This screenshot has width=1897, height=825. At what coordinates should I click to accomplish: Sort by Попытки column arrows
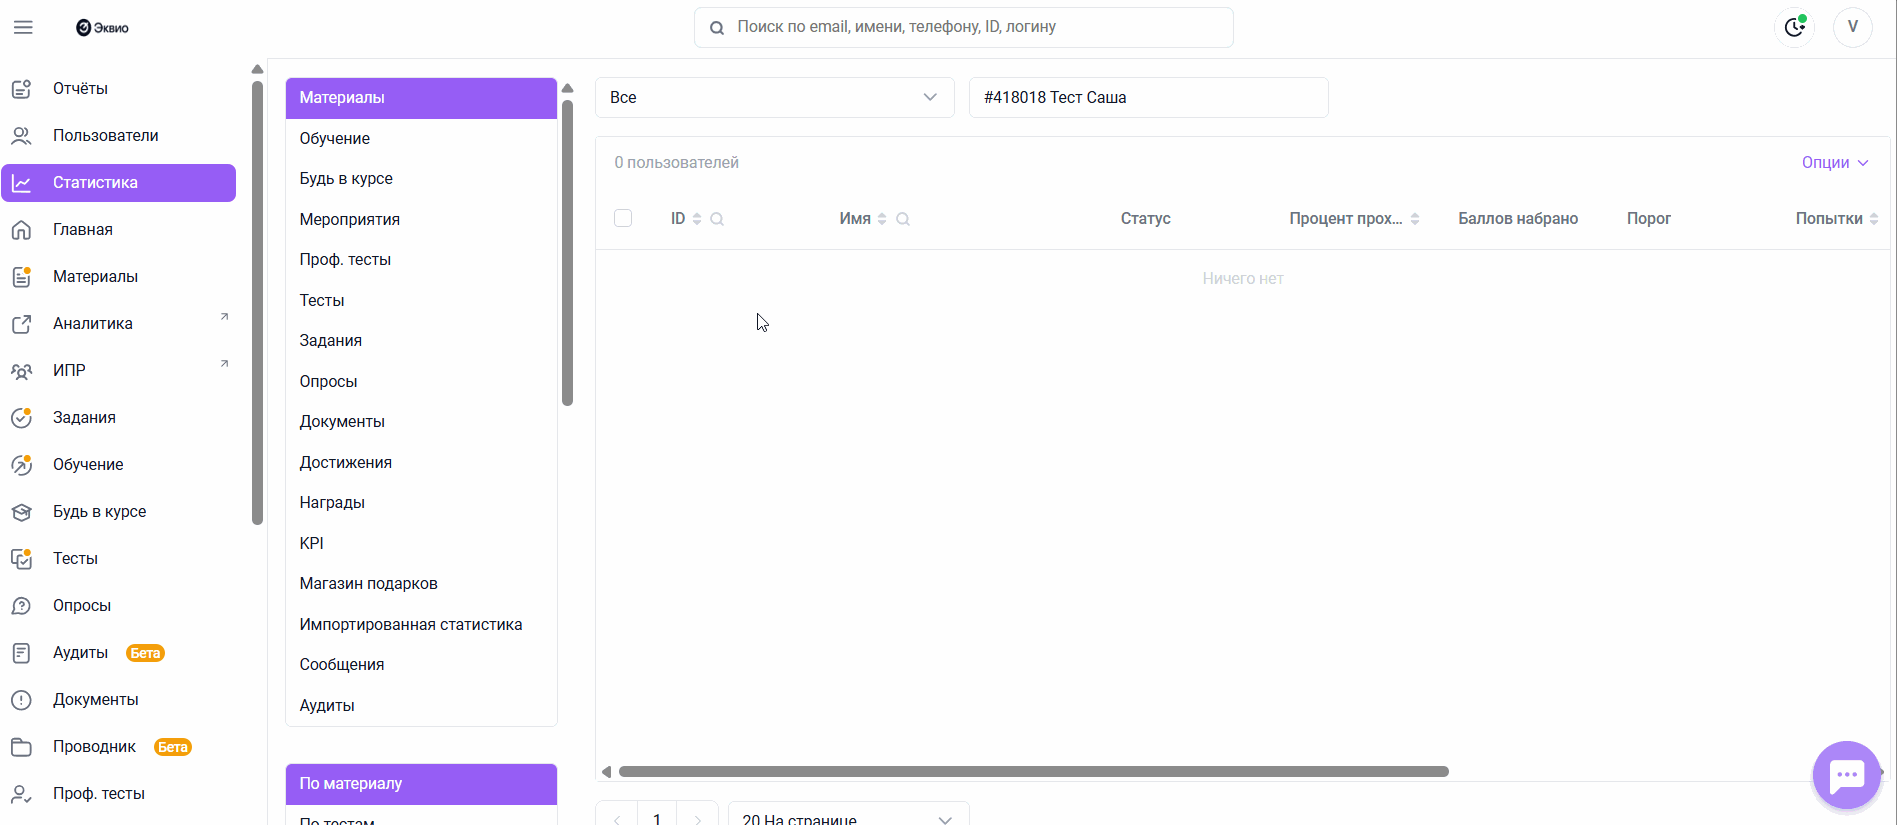(1874, 219)
